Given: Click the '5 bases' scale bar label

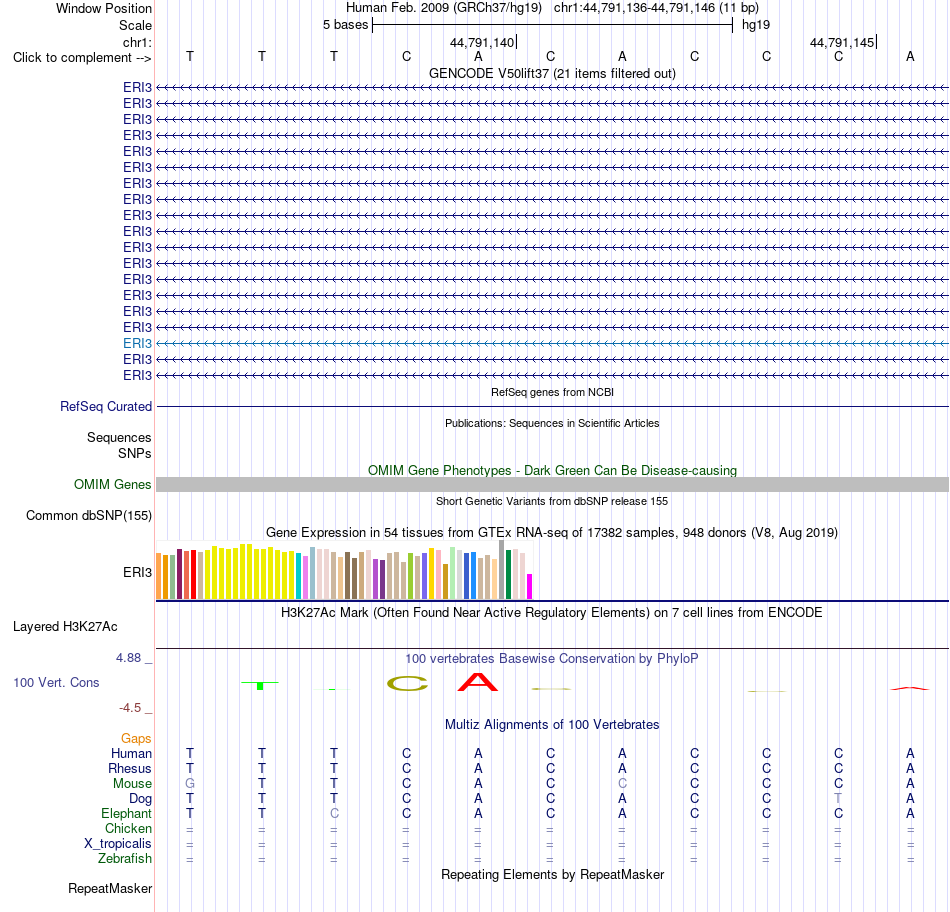Looking at the screenshot, I should coord(345,25).
